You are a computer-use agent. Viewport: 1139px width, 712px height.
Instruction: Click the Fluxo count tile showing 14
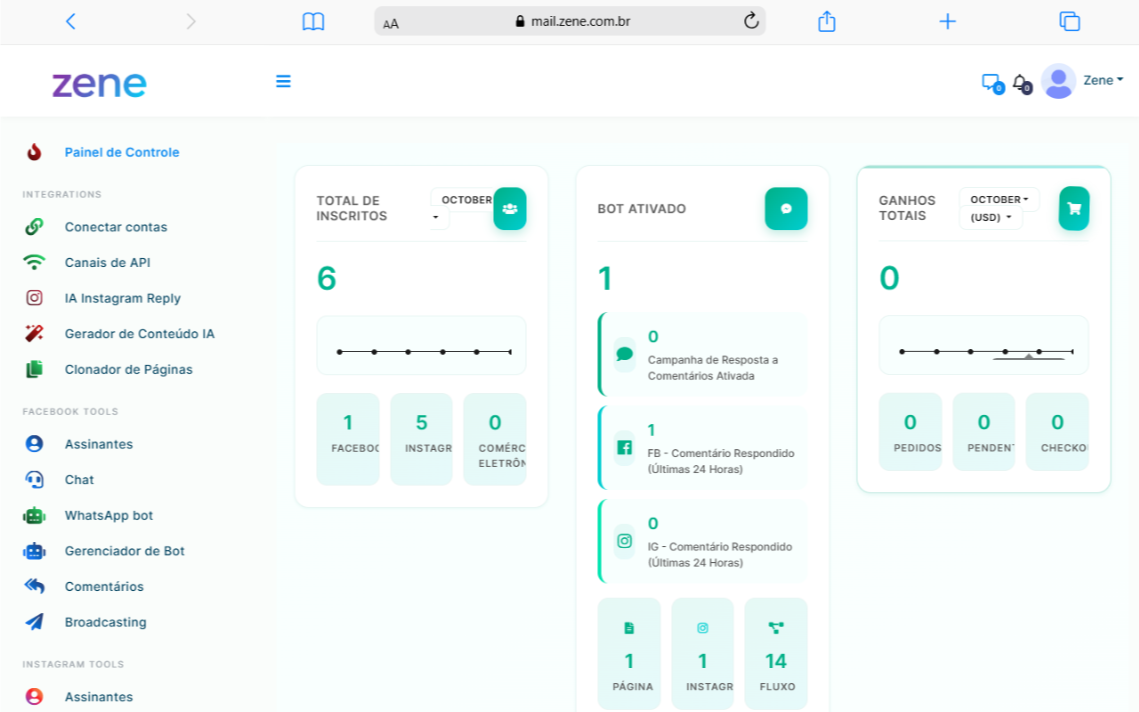pos(776,653)
